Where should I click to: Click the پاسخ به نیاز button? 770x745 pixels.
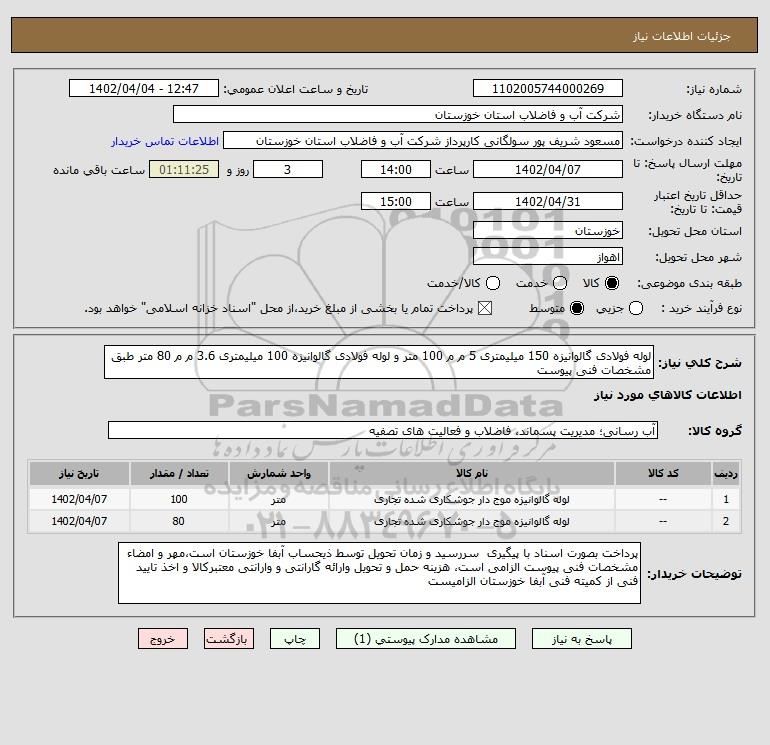pyautogui.click(x=582, y=639)
